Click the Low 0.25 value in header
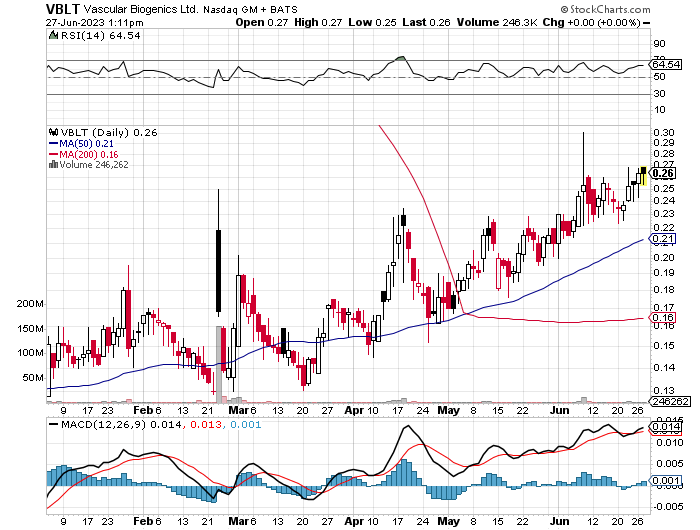The height and width of the screenshot is (530, 700). pos(372,22)
